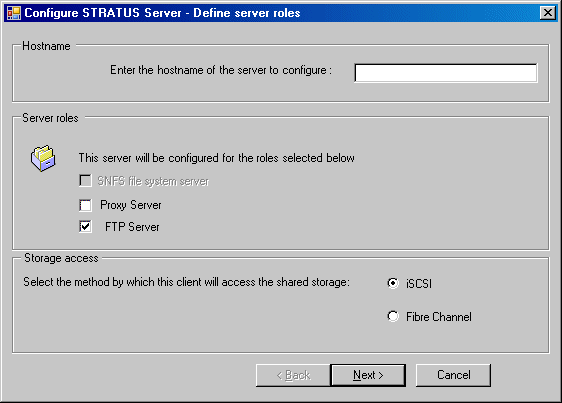Viewport: 562px width, 403px height.
Task: Click the Storage access group heading
Action: 61,258
